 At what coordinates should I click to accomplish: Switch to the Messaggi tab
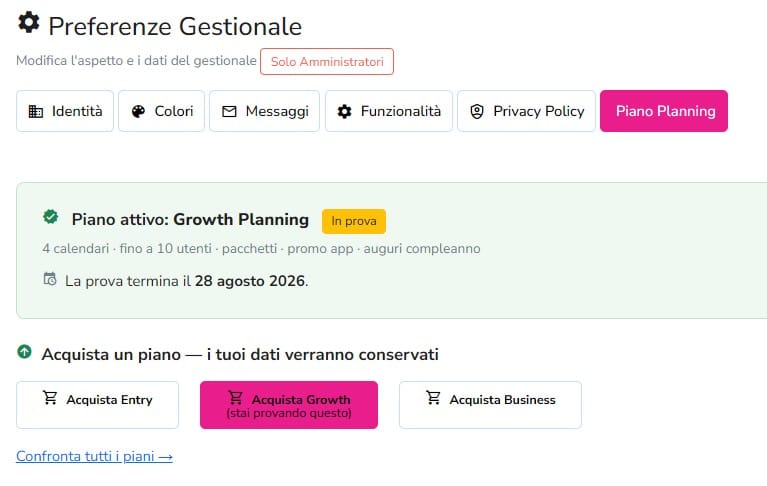(265, 111)
